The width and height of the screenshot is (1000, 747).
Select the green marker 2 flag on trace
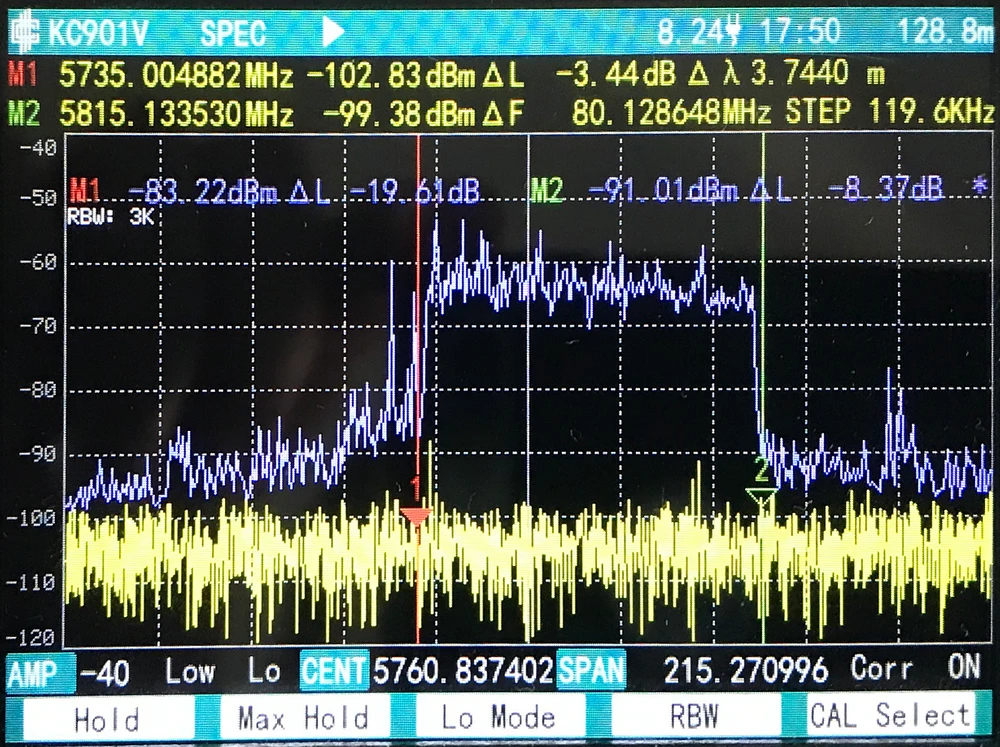click(x=763, y=489)
